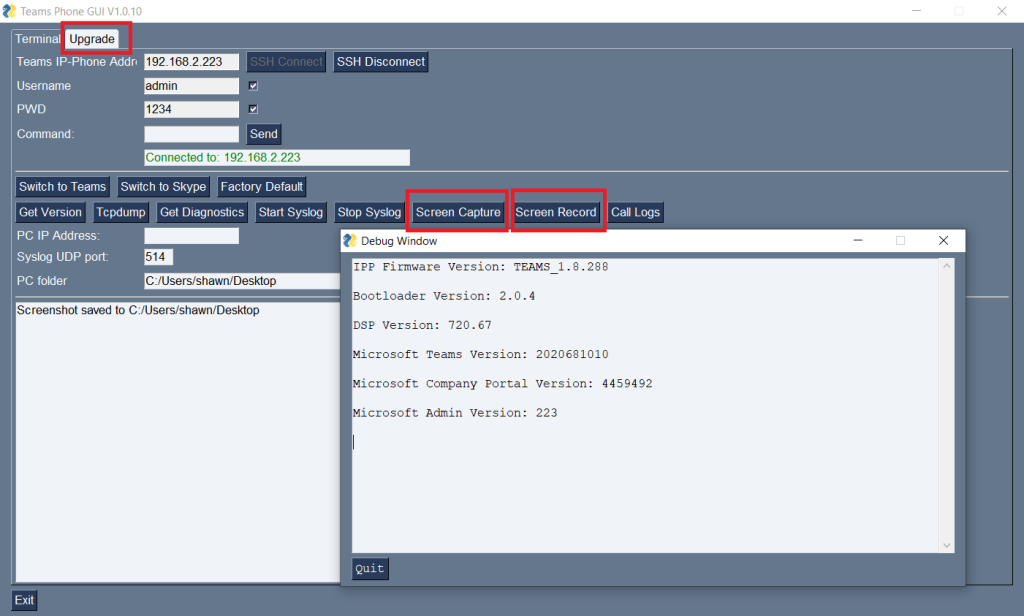The width and height of the screenshot is (1024, 616).
Task: Click Switch to Teams button
Action: [x=62, y=187]
